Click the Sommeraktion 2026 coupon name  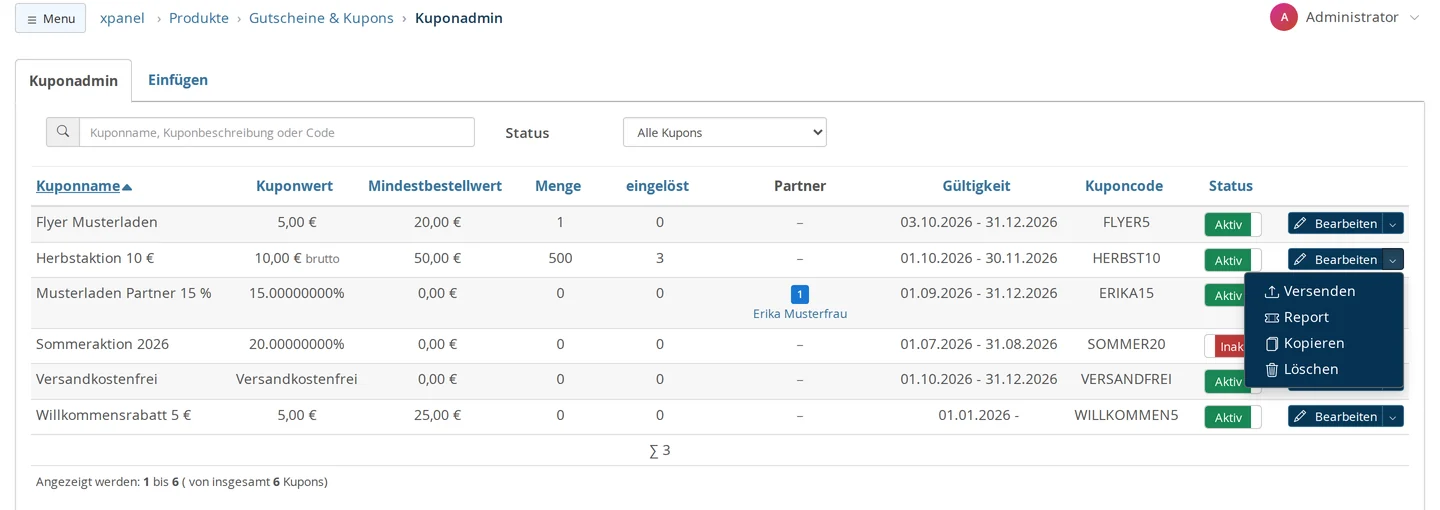coord(102,344)
